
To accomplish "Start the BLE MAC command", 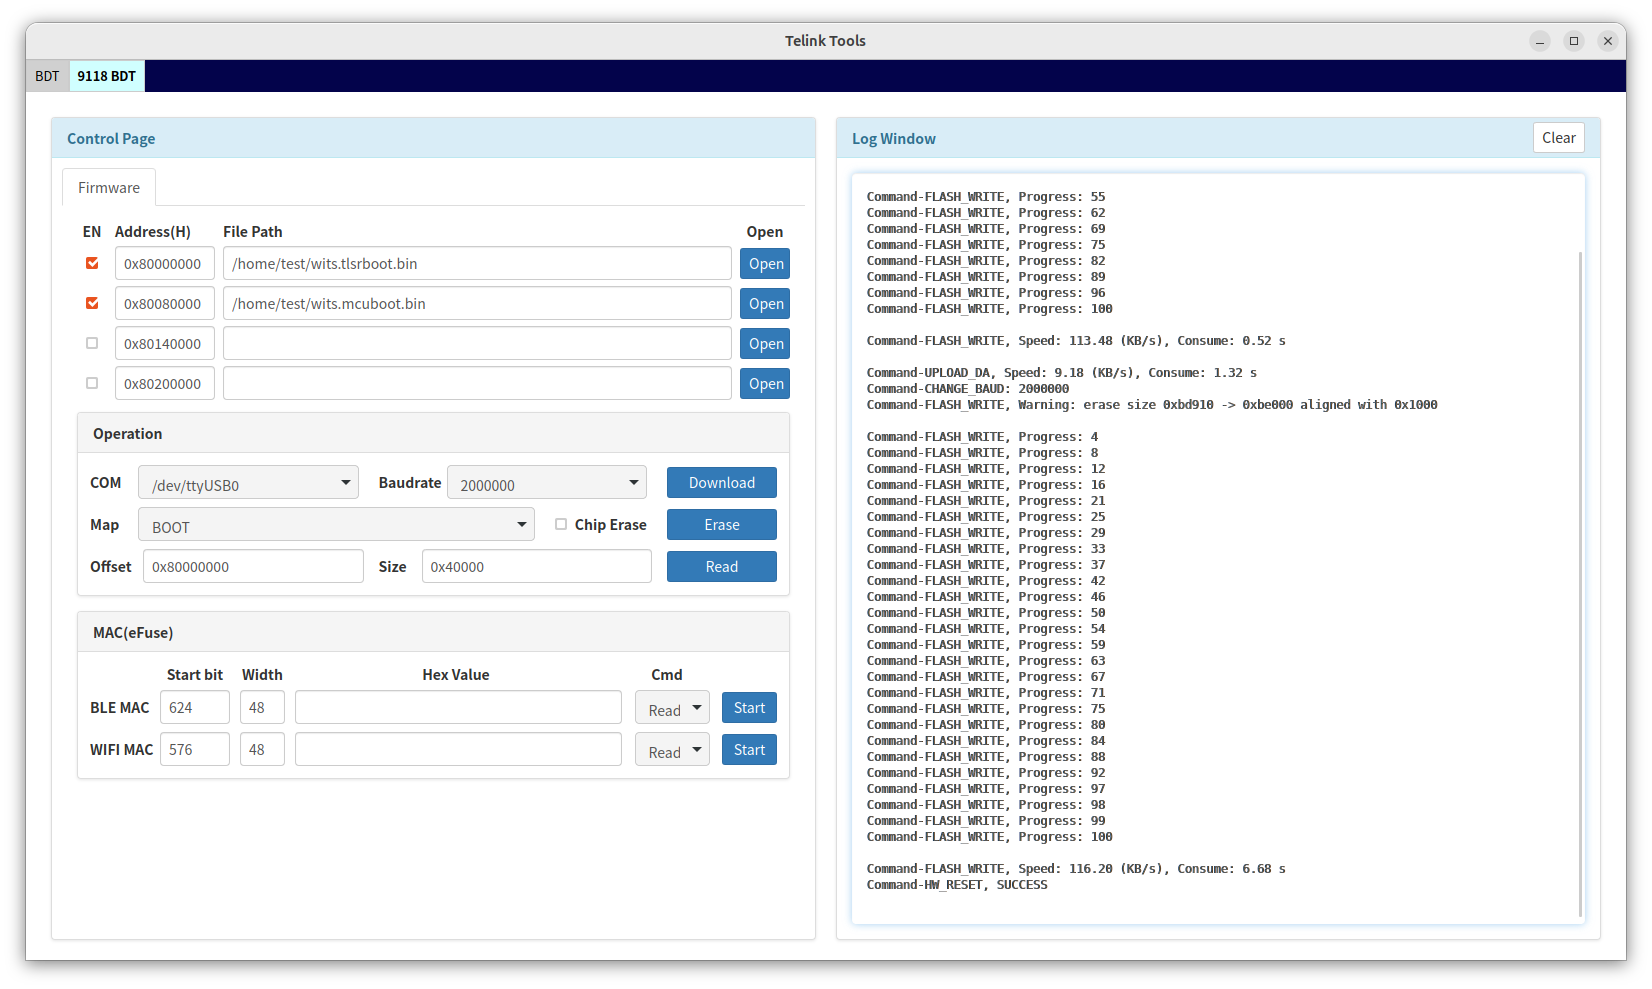I will click(749, 708).
